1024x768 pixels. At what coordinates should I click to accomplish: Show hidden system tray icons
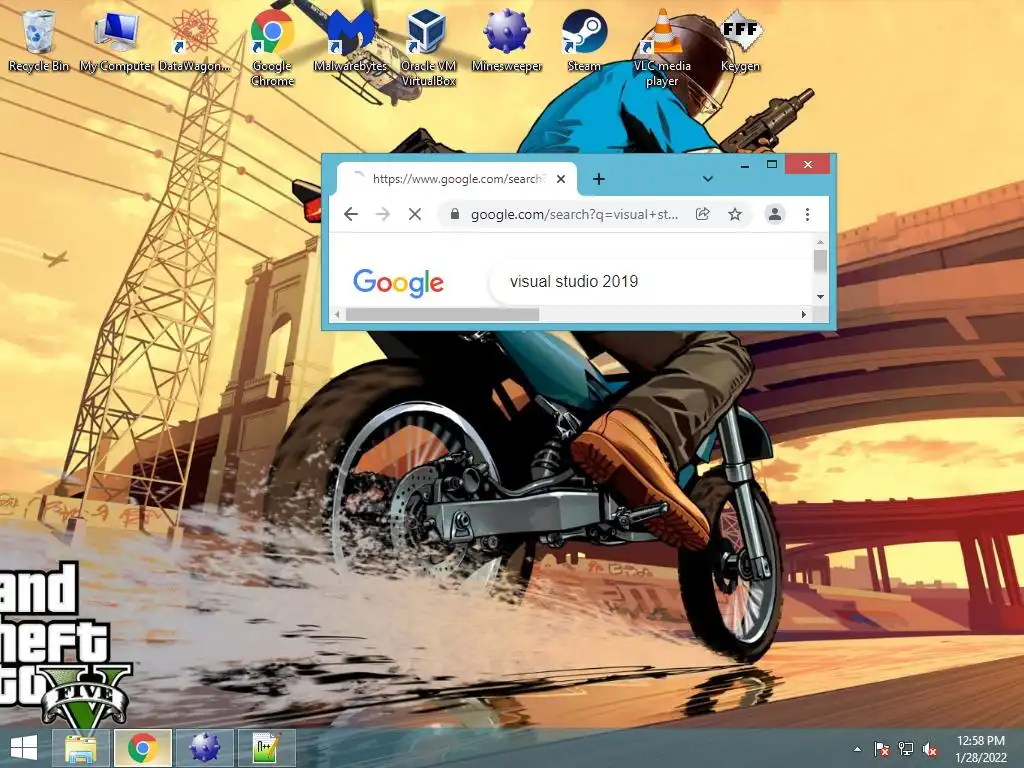(857, 749)
